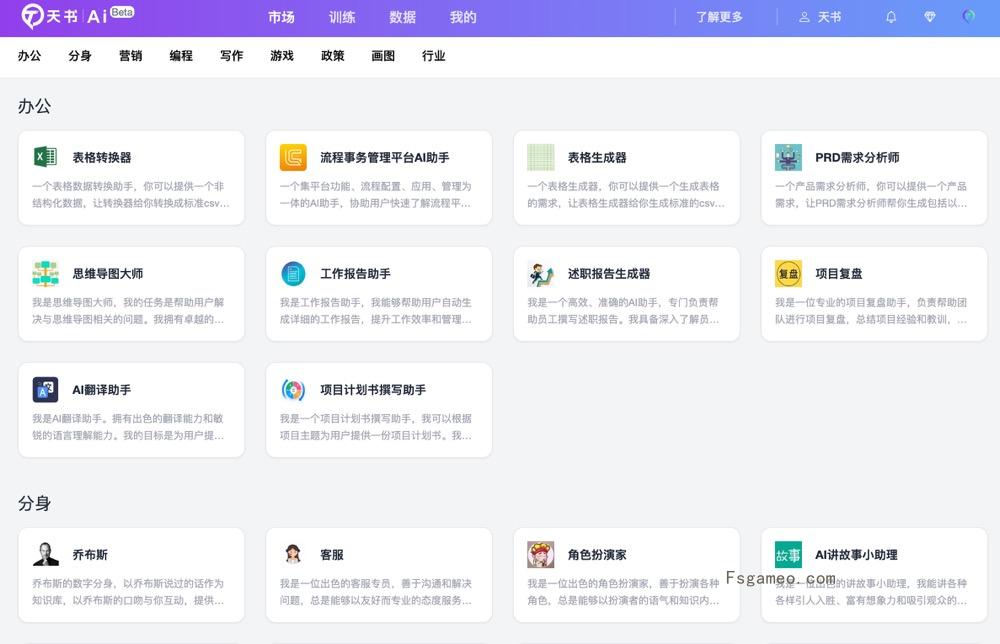Click the user icon beside 天书
The image size is (1000, 644).
pos(804,17)
